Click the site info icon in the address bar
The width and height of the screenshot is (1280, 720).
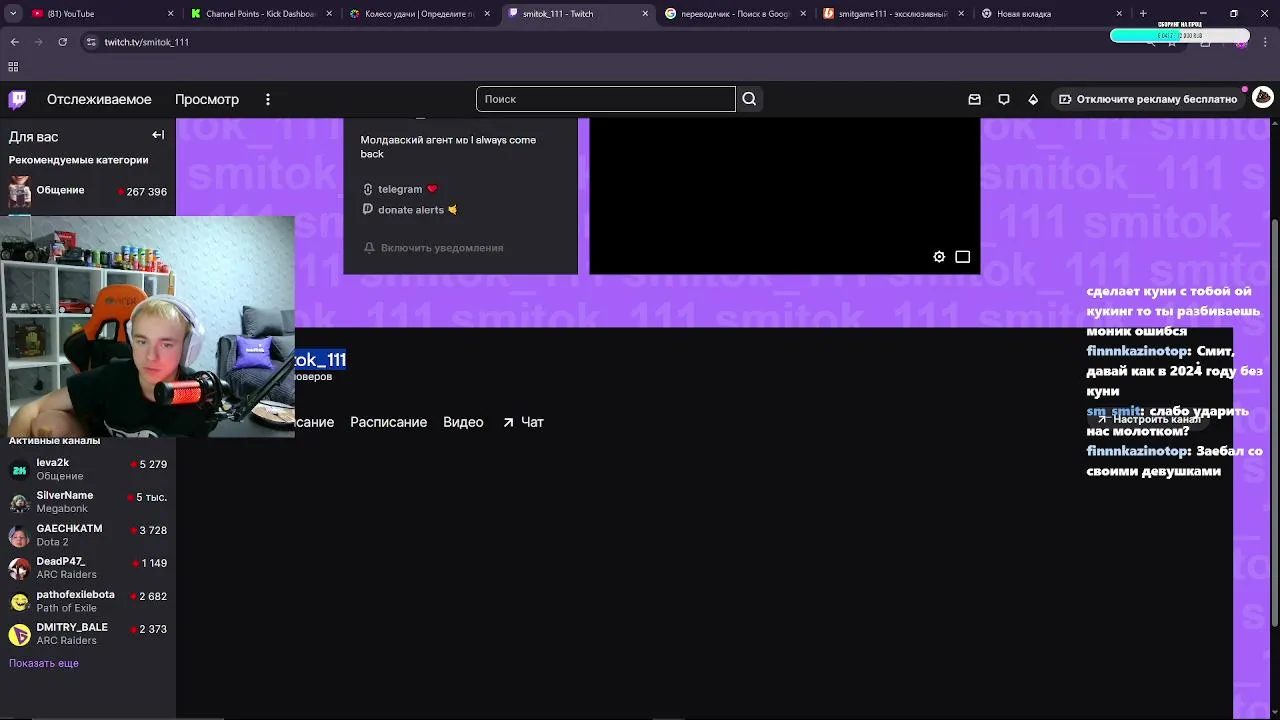(91, 42)
